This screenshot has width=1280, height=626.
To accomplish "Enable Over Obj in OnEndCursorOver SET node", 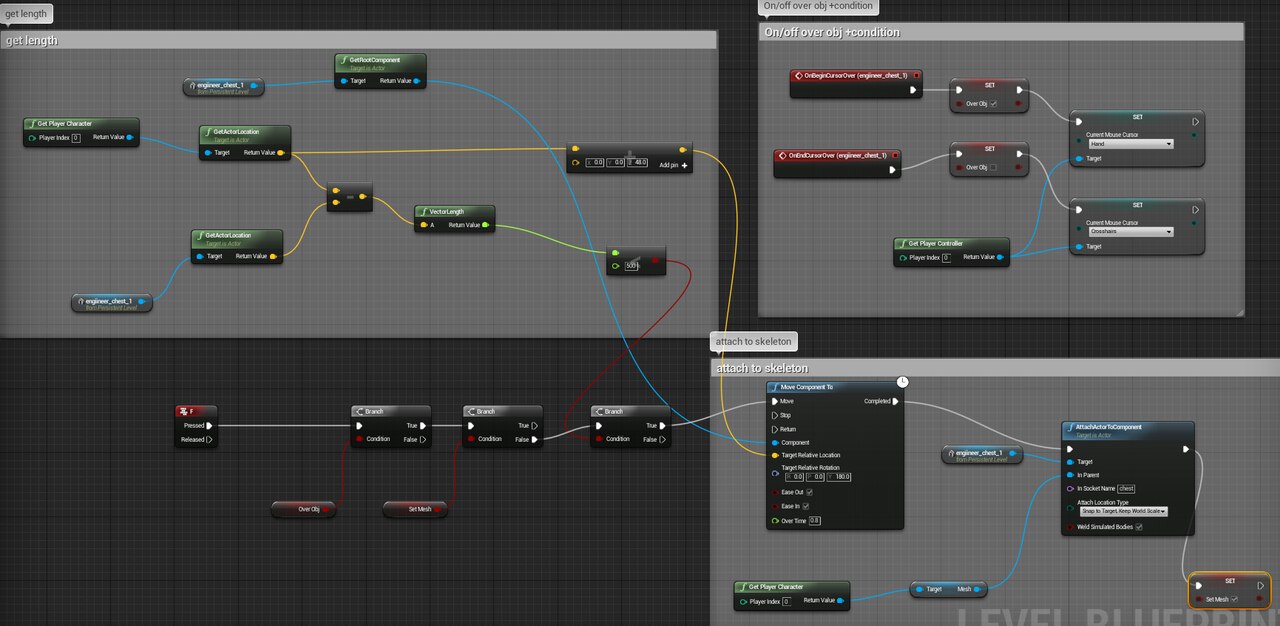I will point(993,167).
